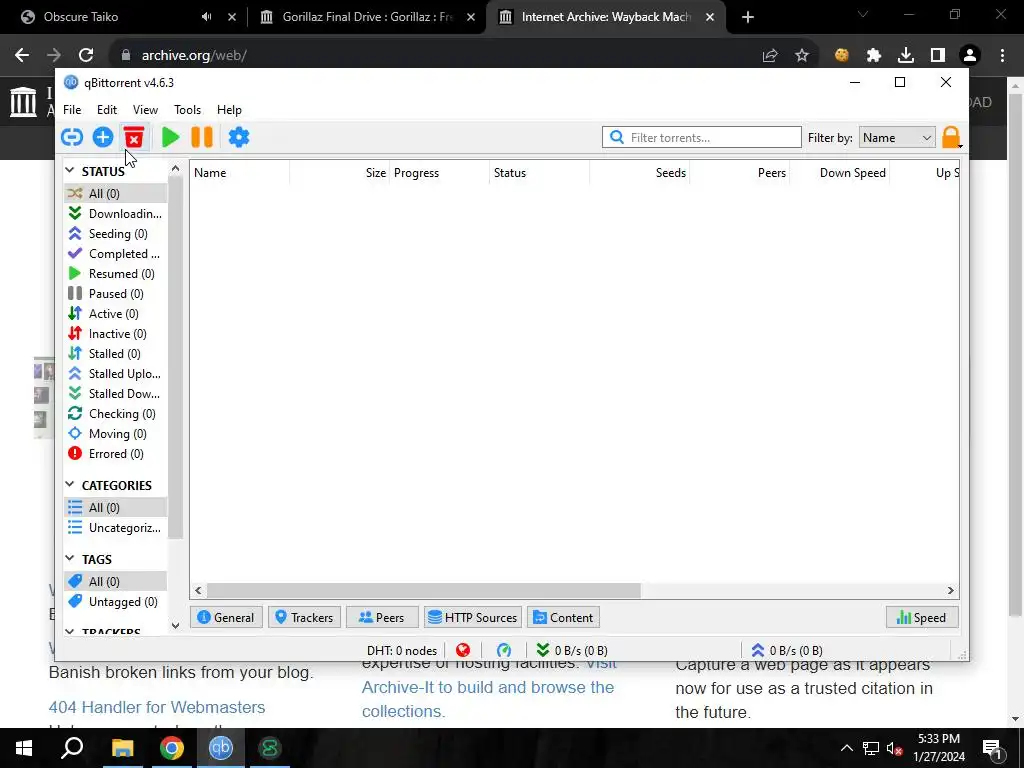This screenshot has width=1024, height=768.
Task: Switch to Trackers tab
Action: click(x=304, y=618)
